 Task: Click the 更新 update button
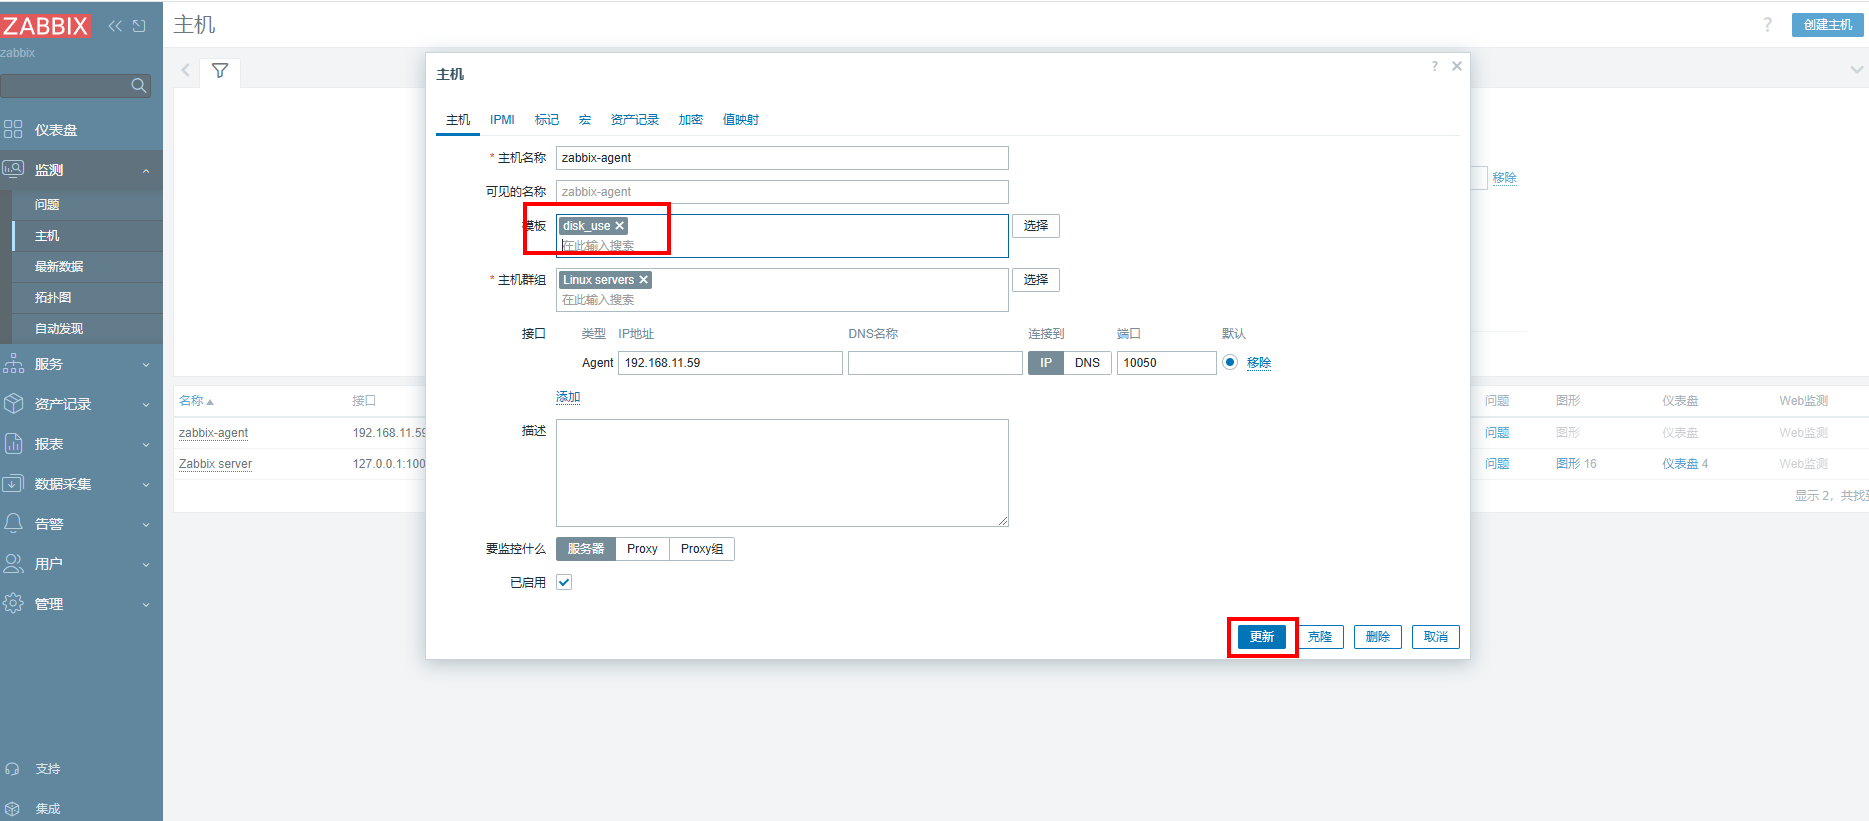coord(1262,637)
